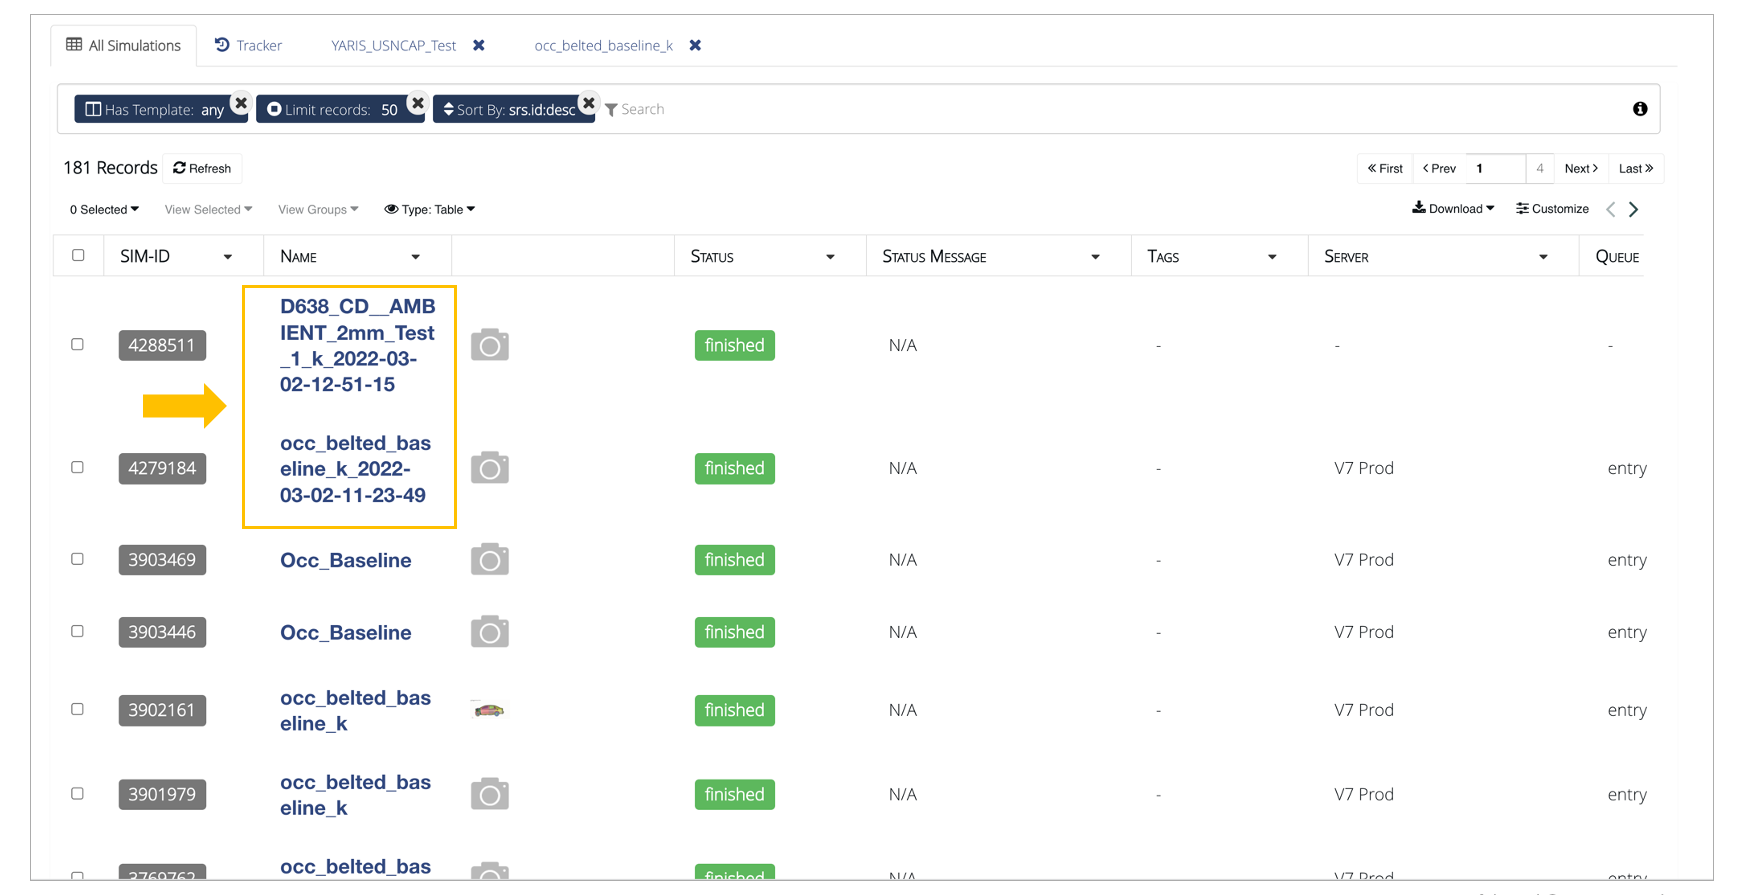Open occ_belted_baseline_k simulation 3901979
The image size is (1753, 895).
click(355, 794)
